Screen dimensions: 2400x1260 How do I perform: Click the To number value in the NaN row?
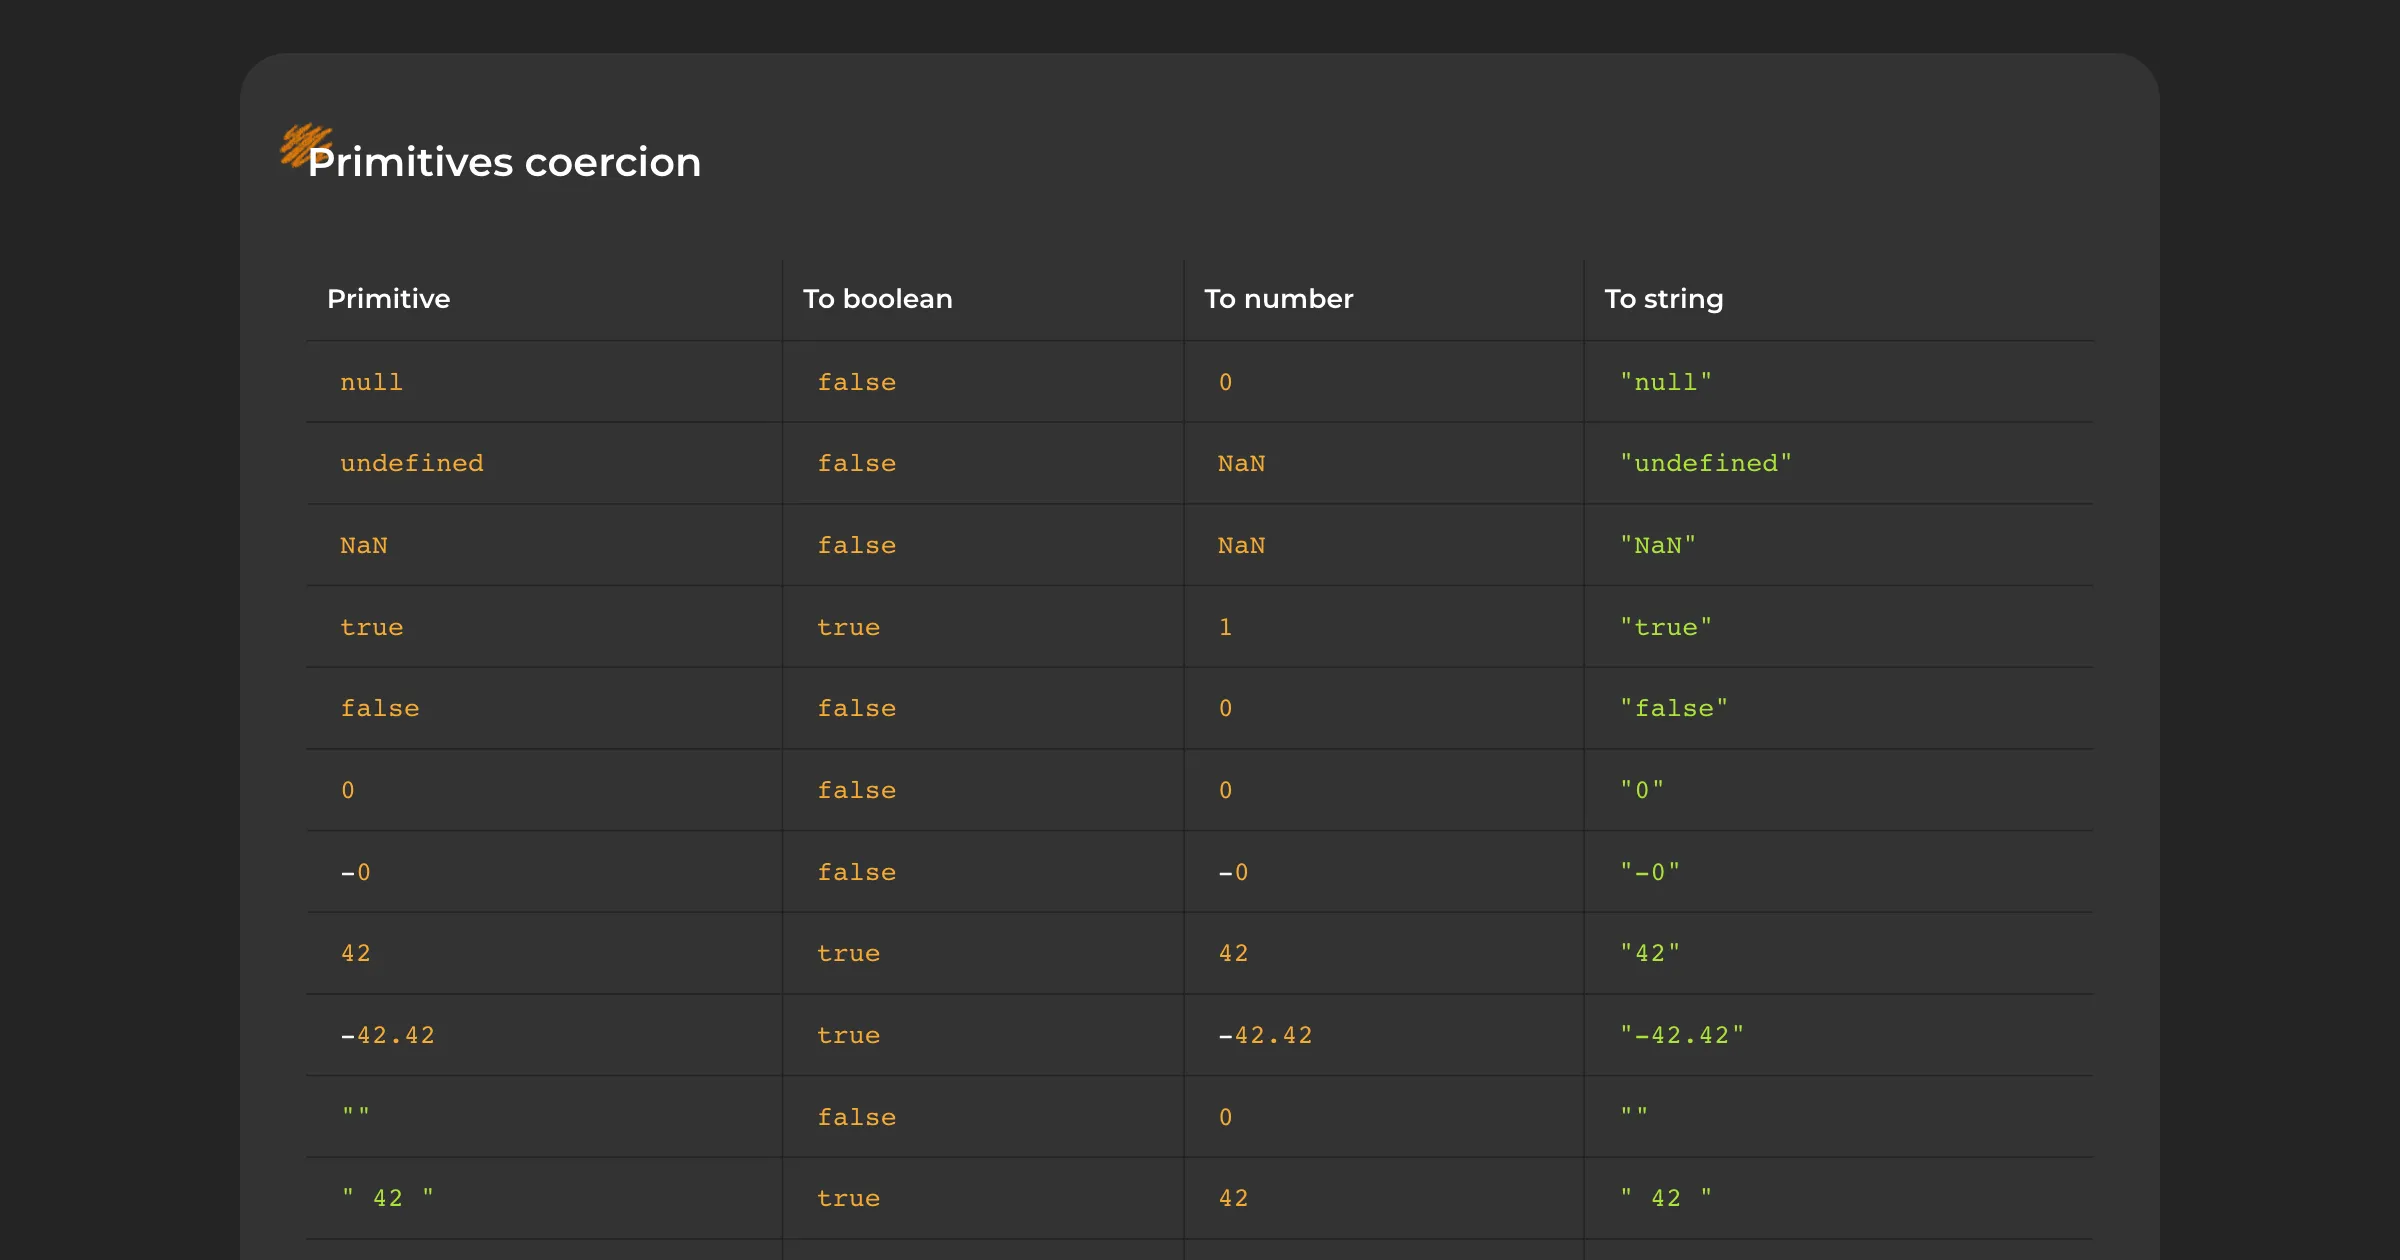(1242, 545)
